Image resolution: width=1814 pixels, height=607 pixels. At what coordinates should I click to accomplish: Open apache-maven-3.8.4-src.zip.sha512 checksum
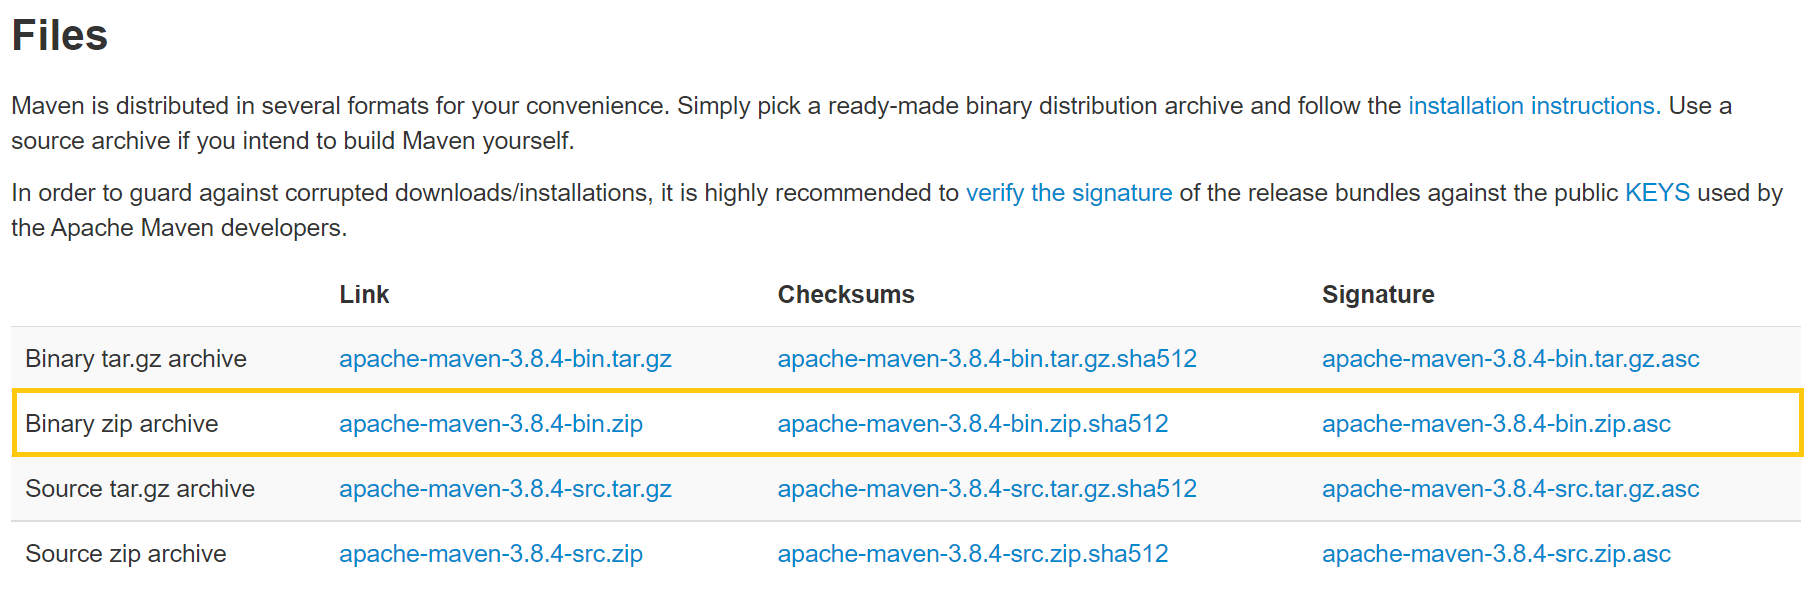(x=972, y=554)
